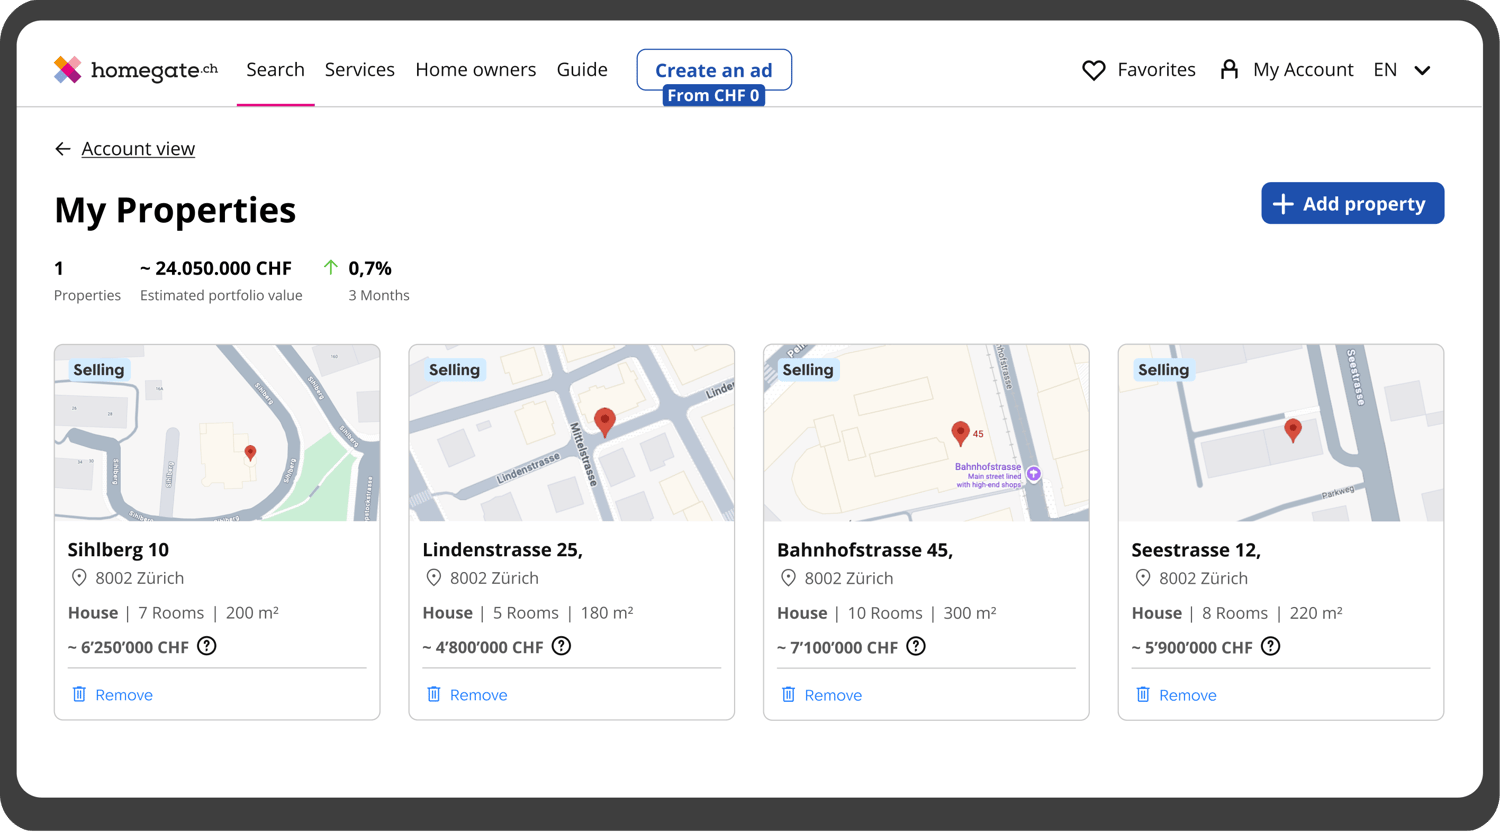
Task: Click Favorites label in header
Action: (1156, 69)
